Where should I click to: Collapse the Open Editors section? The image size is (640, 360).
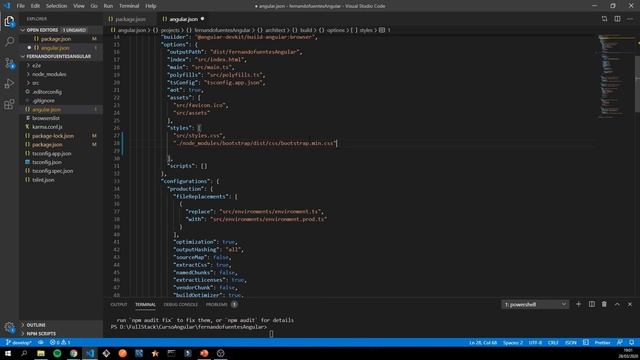[x=61, y=30]
